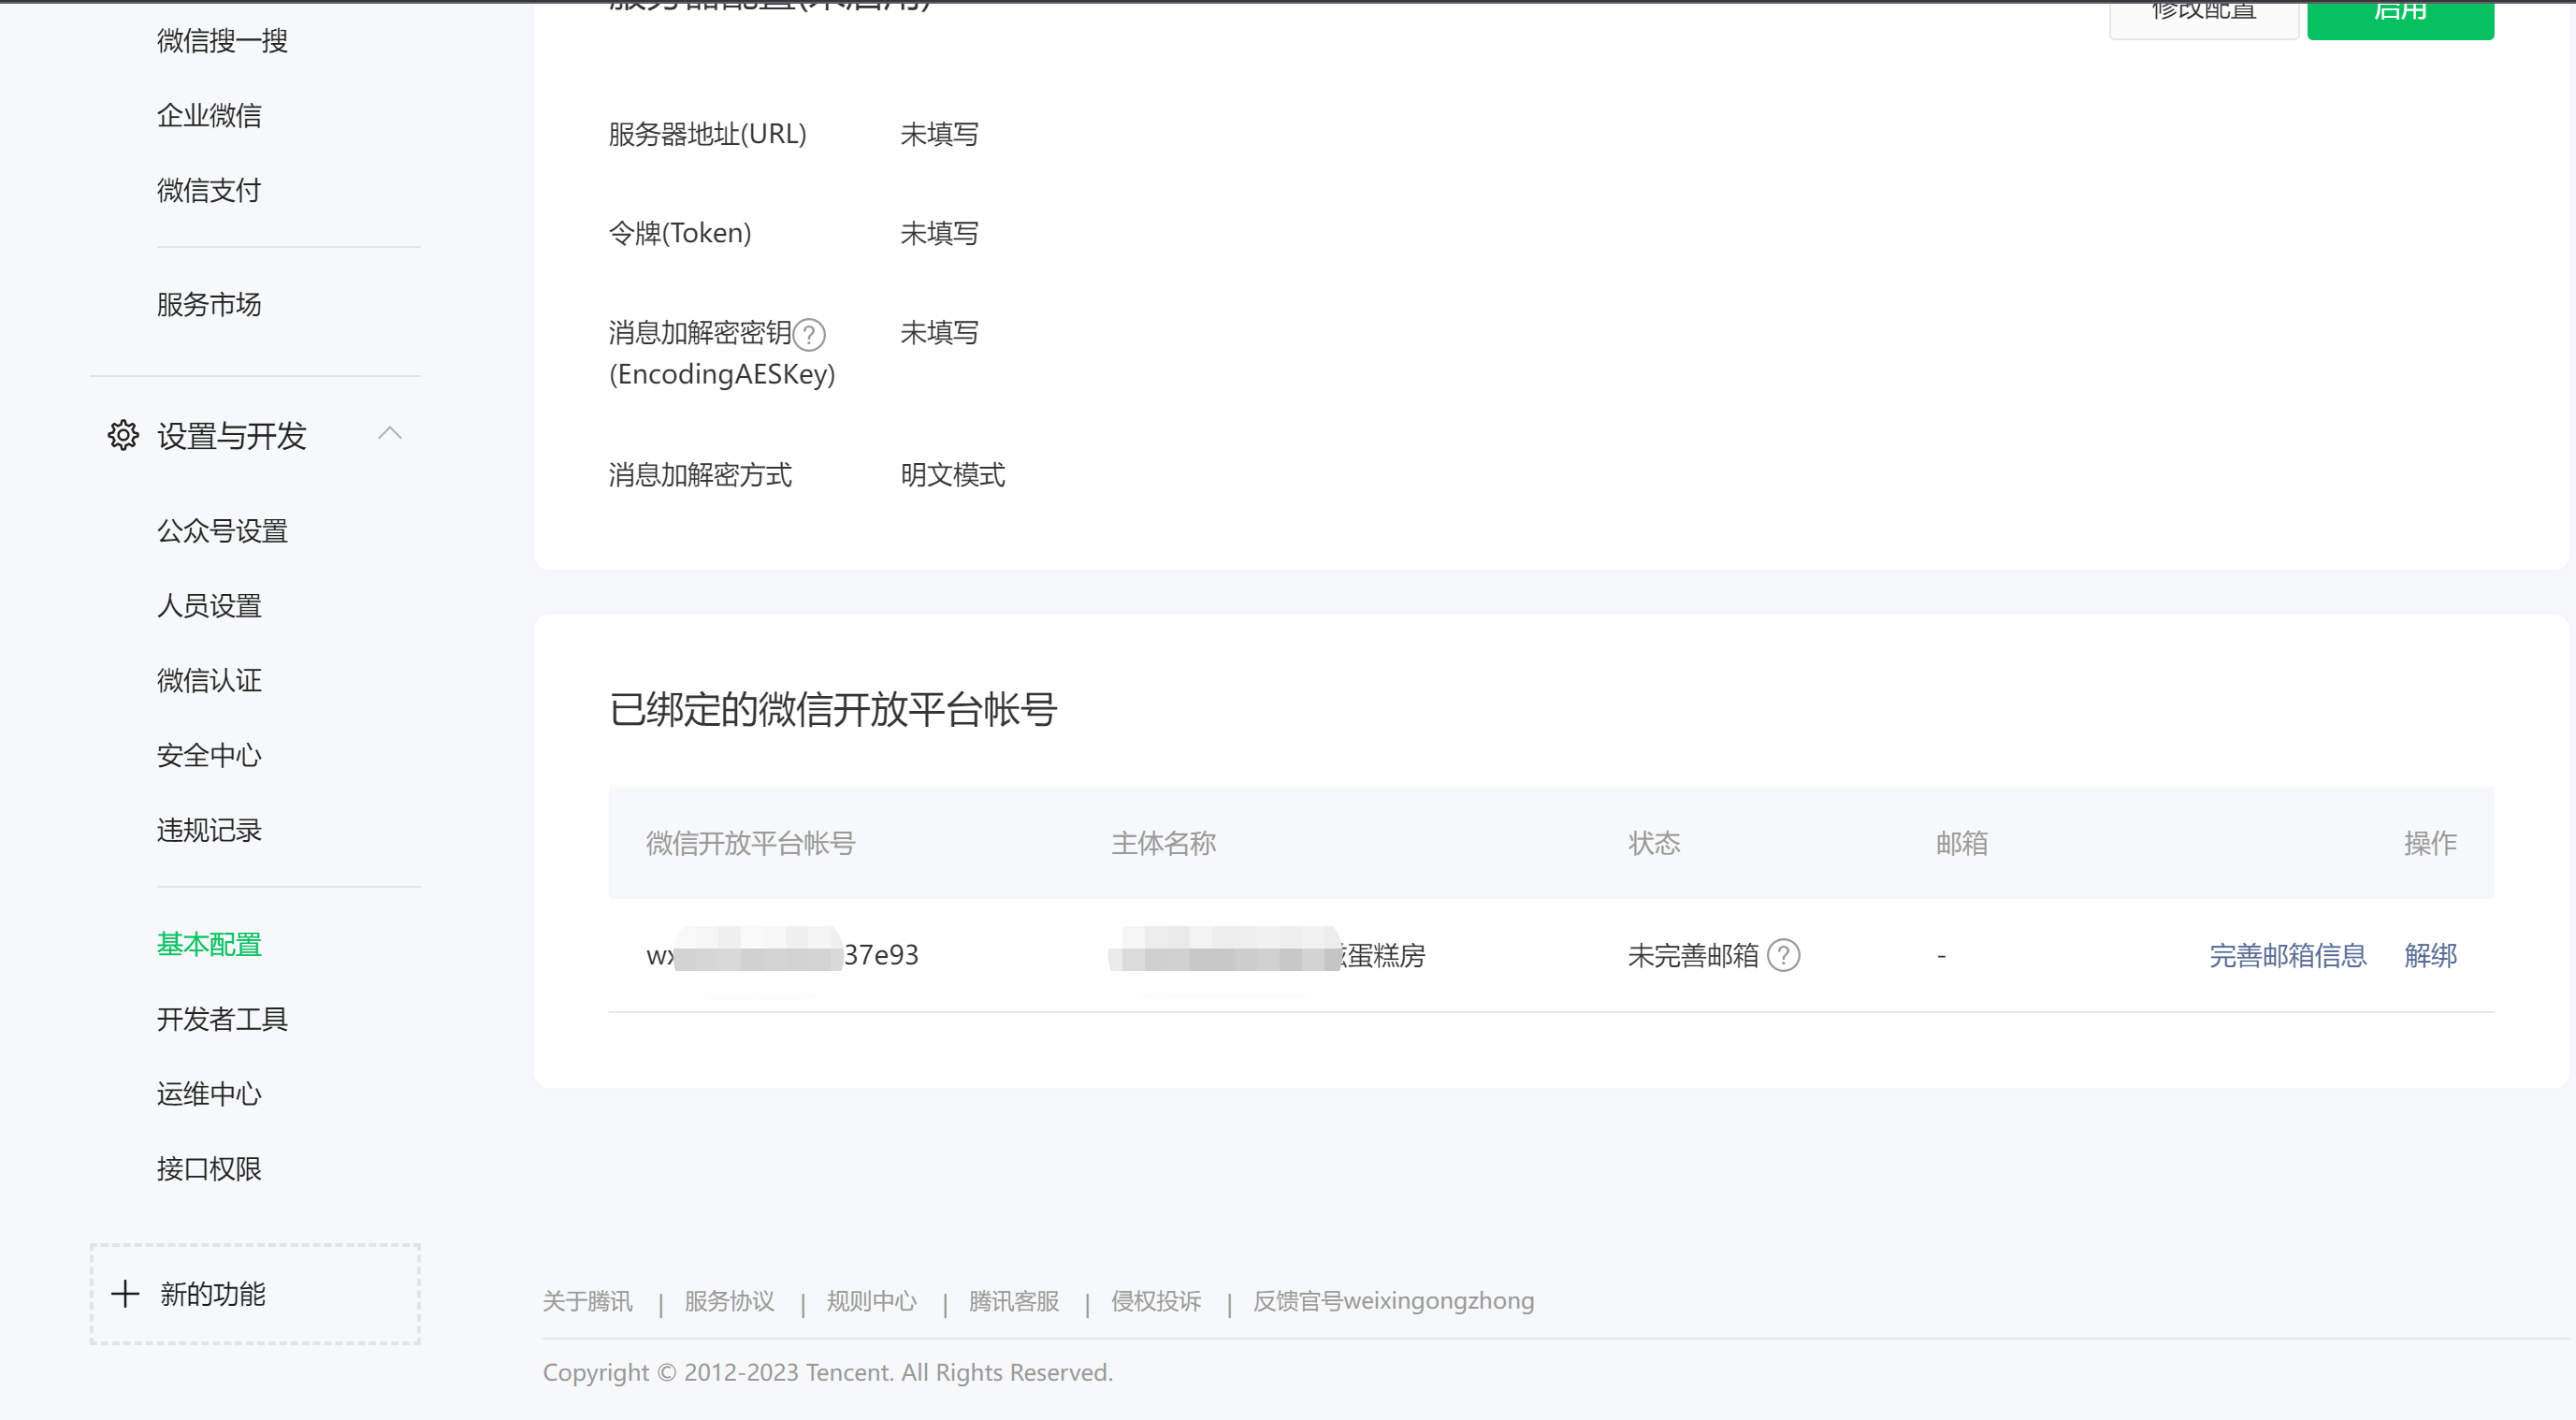Image resolution: width=2576 pixels, height=1420 pixels.
Task: Go to 微信支付 in the sidebar
Action: 209,191
